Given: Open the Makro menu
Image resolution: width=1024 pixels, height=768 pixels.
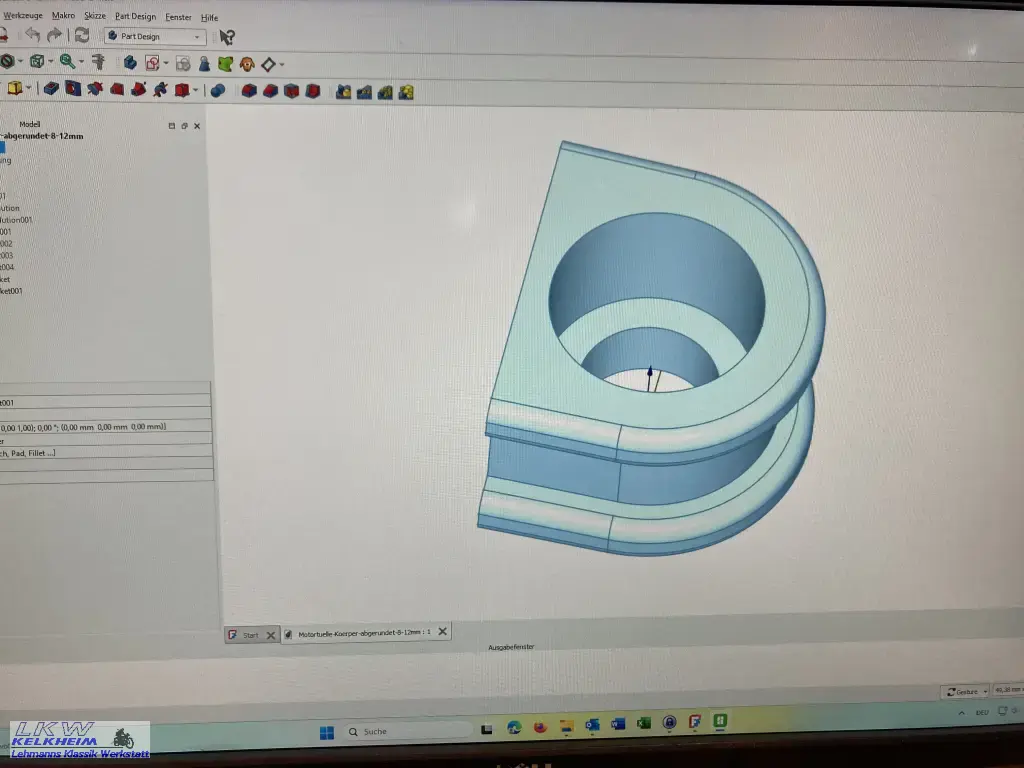Looking at the screenshot, I should [63, 15].
